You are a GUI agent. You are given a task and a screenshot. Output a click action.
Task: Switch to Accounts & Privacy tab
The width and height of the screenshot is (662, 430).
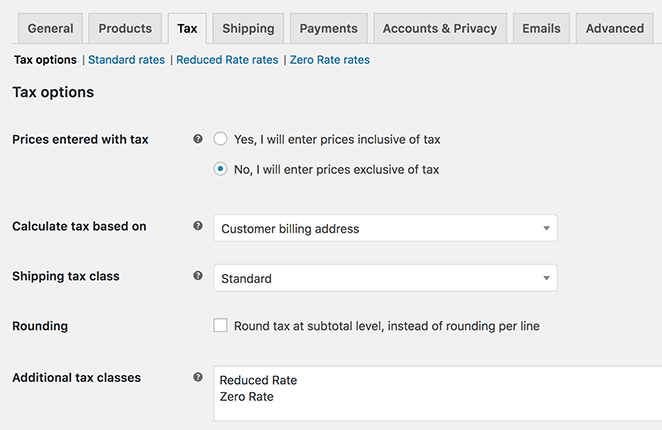440,29
